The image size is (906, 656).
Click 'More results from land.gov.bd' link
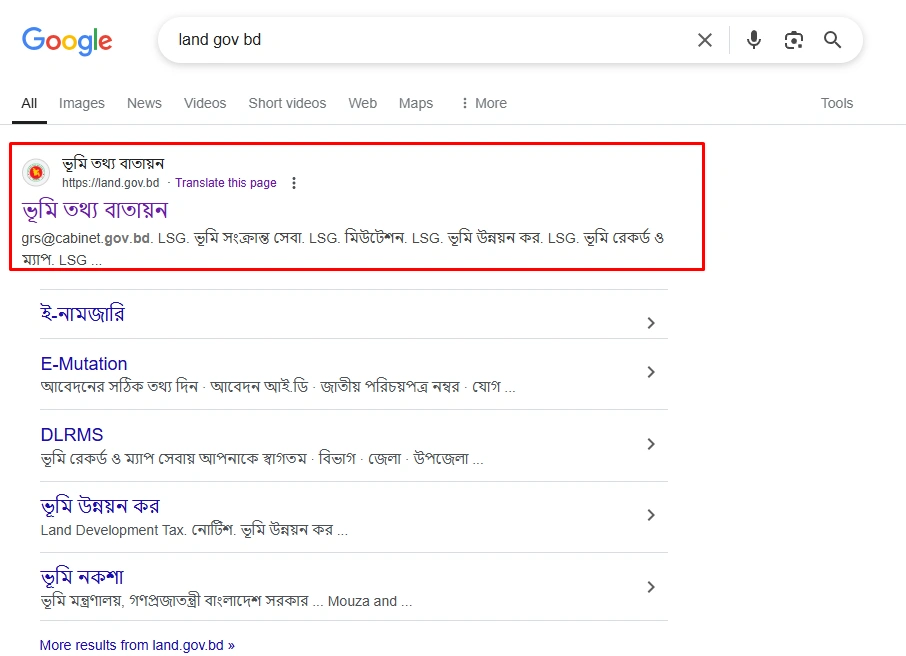pyautogui.click(x=137, y=645)
